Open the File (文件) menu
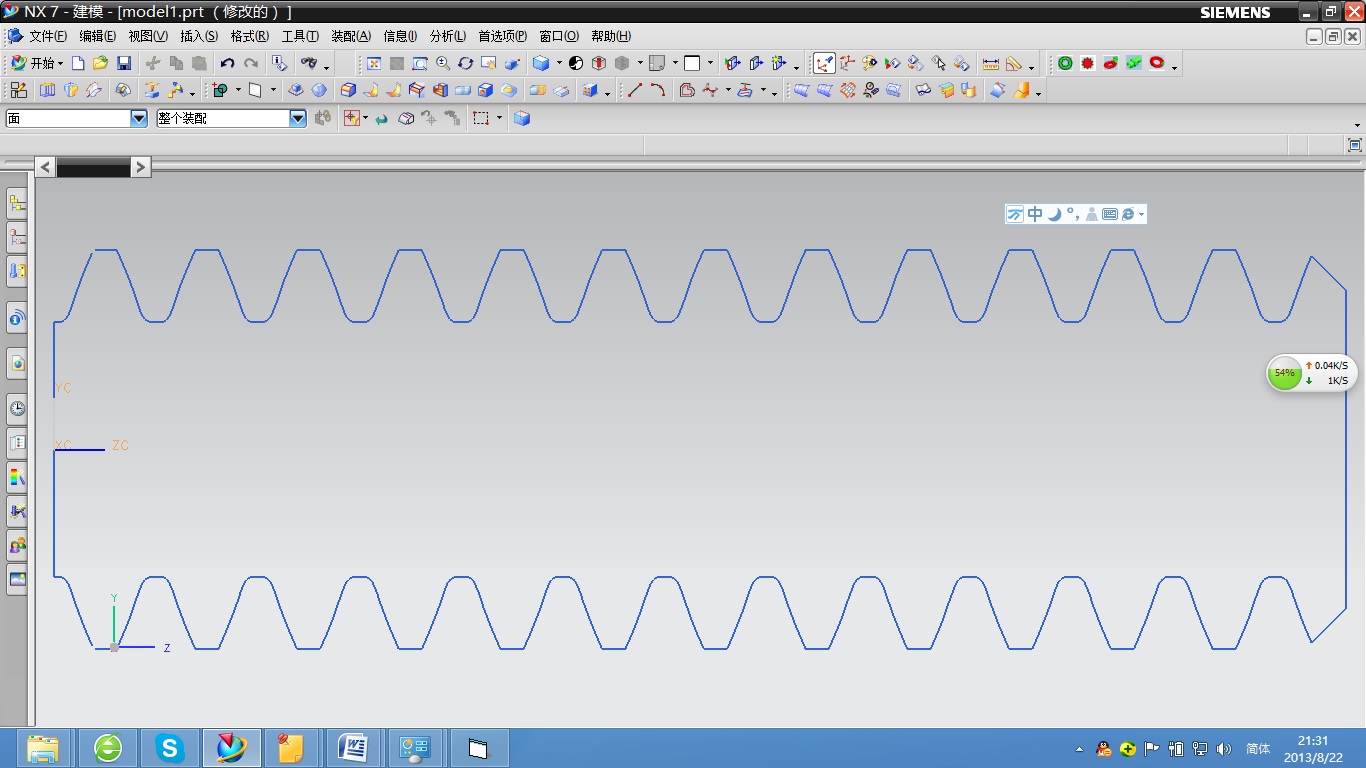1366x768 pixels. pos(47,36)
